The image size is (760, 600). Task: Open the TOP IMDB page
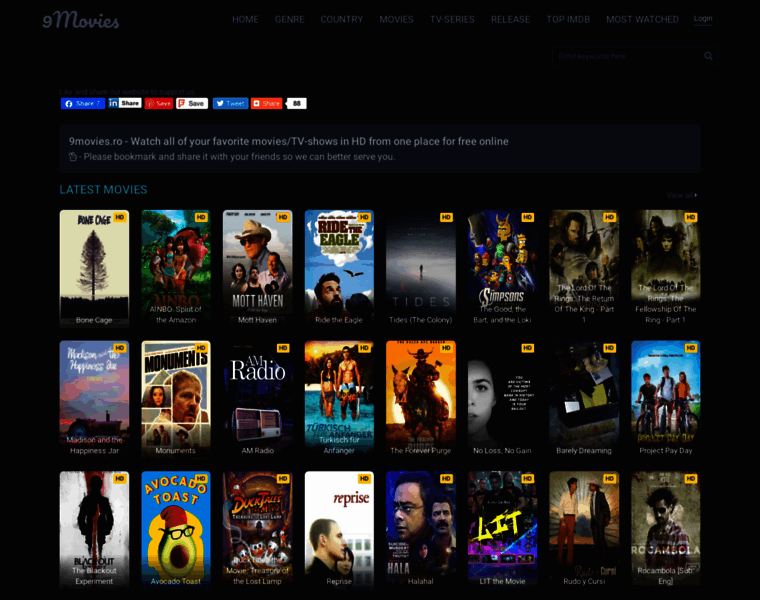click(568, 19)
